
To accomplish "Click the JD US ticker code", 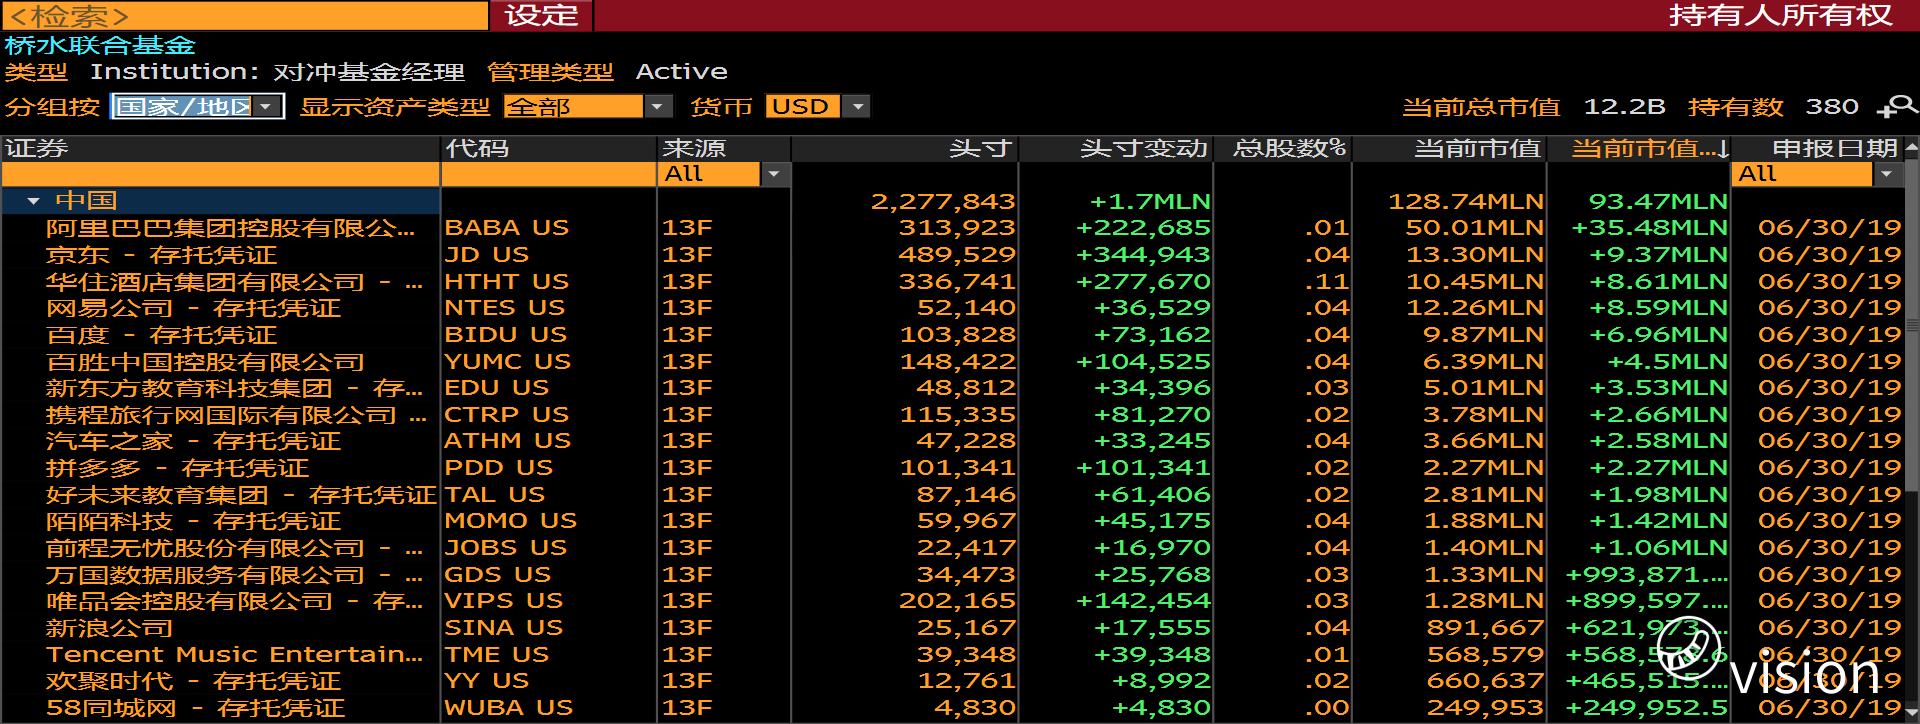I will [x=487, y=255].
